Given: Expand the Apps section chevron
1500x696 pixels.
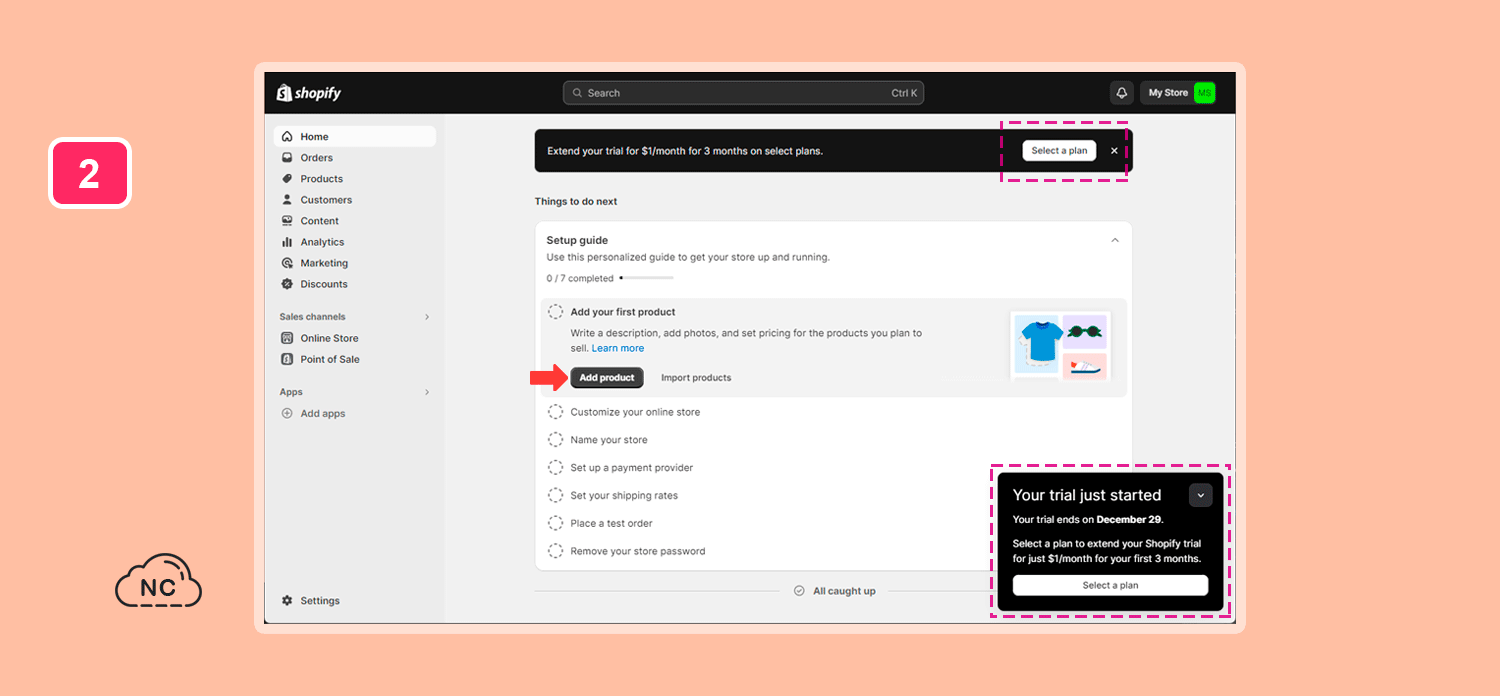Looking at the screenshot, I should click(x=427, y=392).
